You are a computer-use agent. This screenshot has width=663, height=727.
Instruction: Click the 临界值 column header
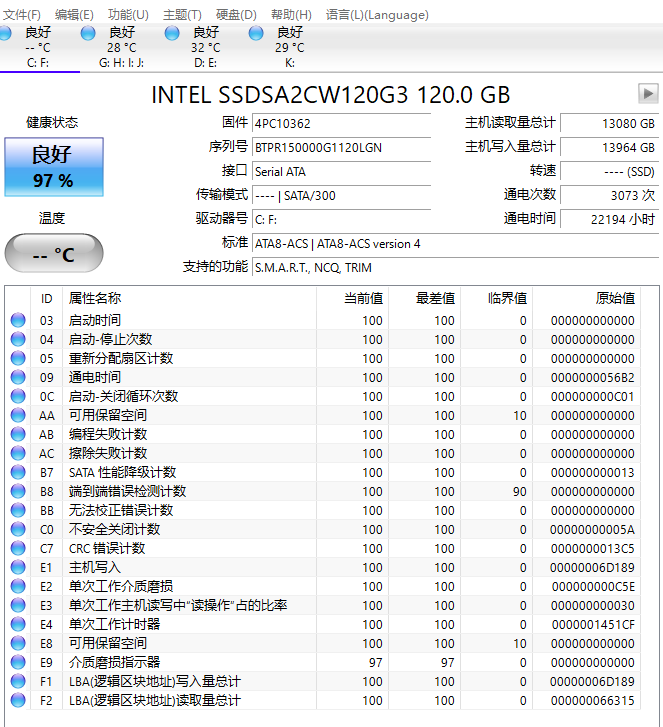click(x=497, y=299)
